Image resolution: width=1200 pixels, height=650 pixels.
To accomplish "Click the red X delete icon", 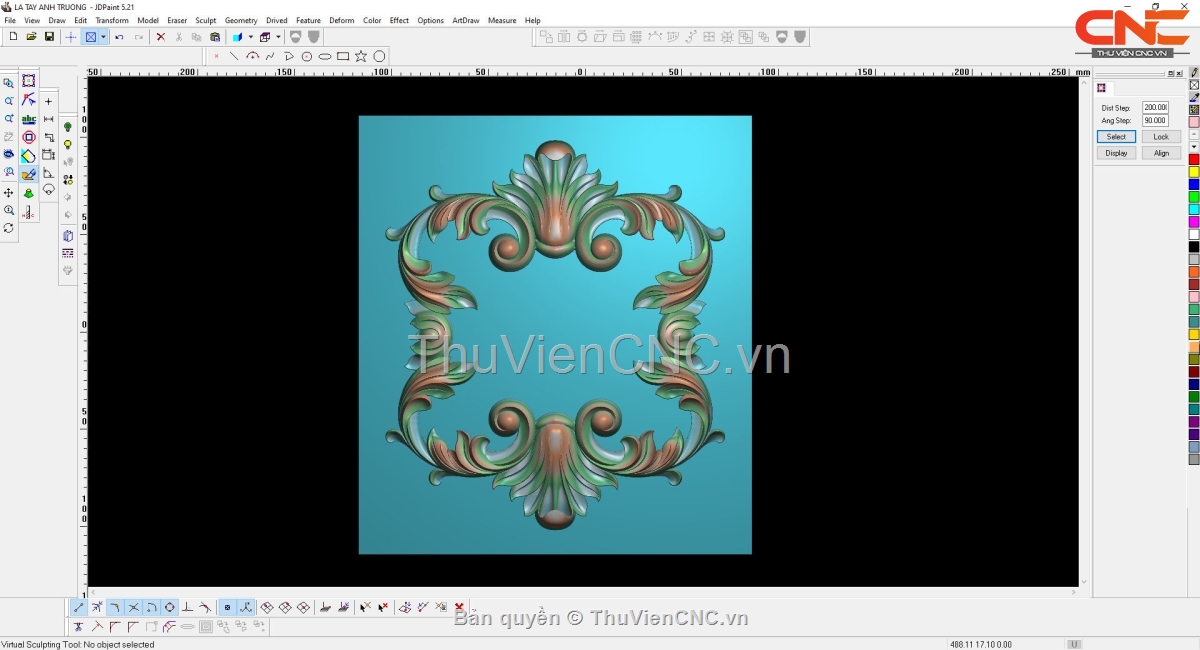I will 160,37.
